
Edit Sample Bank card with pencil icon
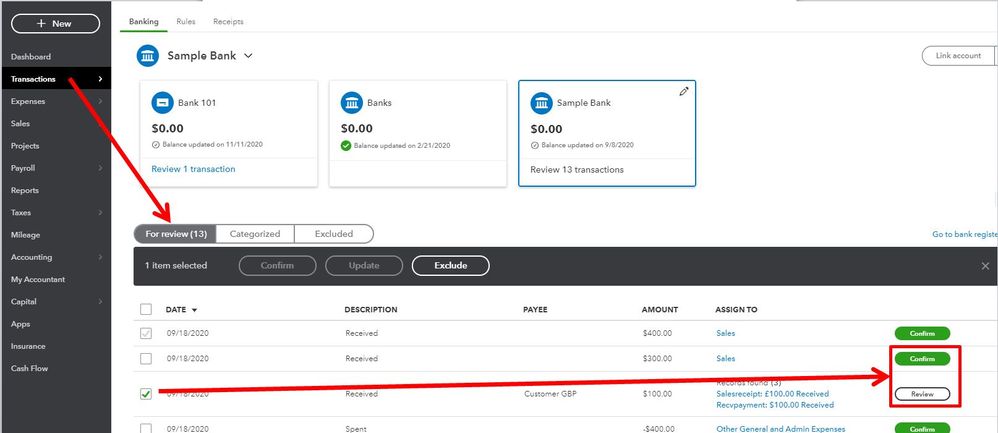684,92
